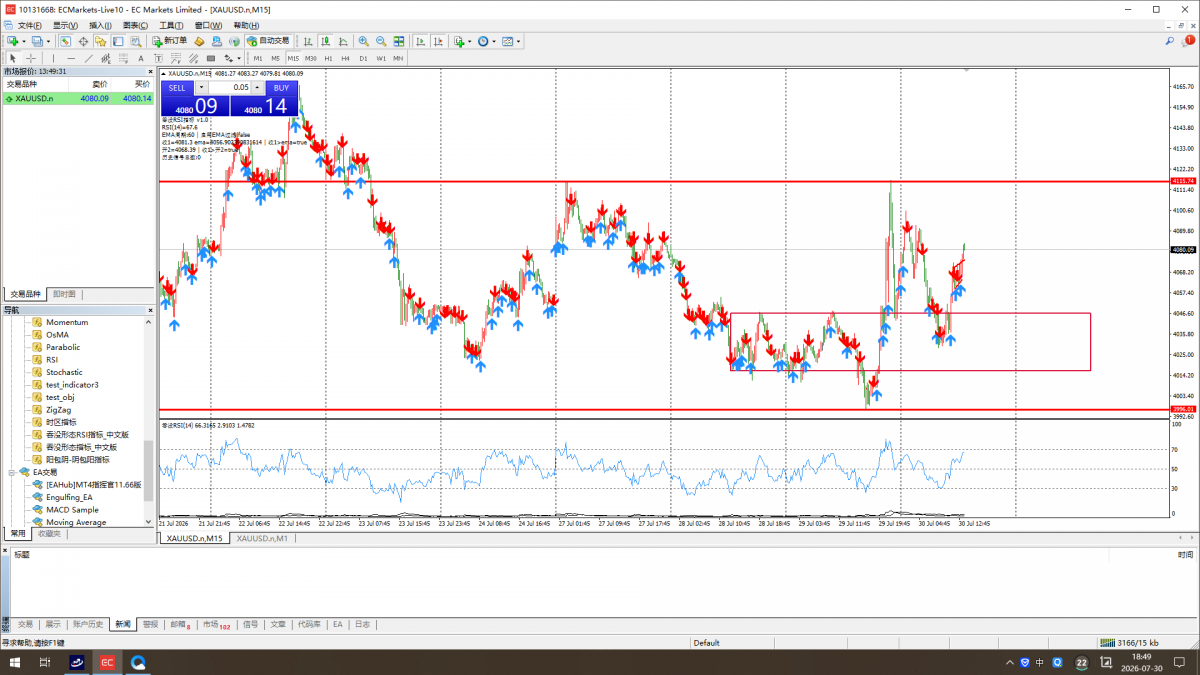Click the lot volume 0.05 input field
1200x675 pixels.
(x=229, y=88)
